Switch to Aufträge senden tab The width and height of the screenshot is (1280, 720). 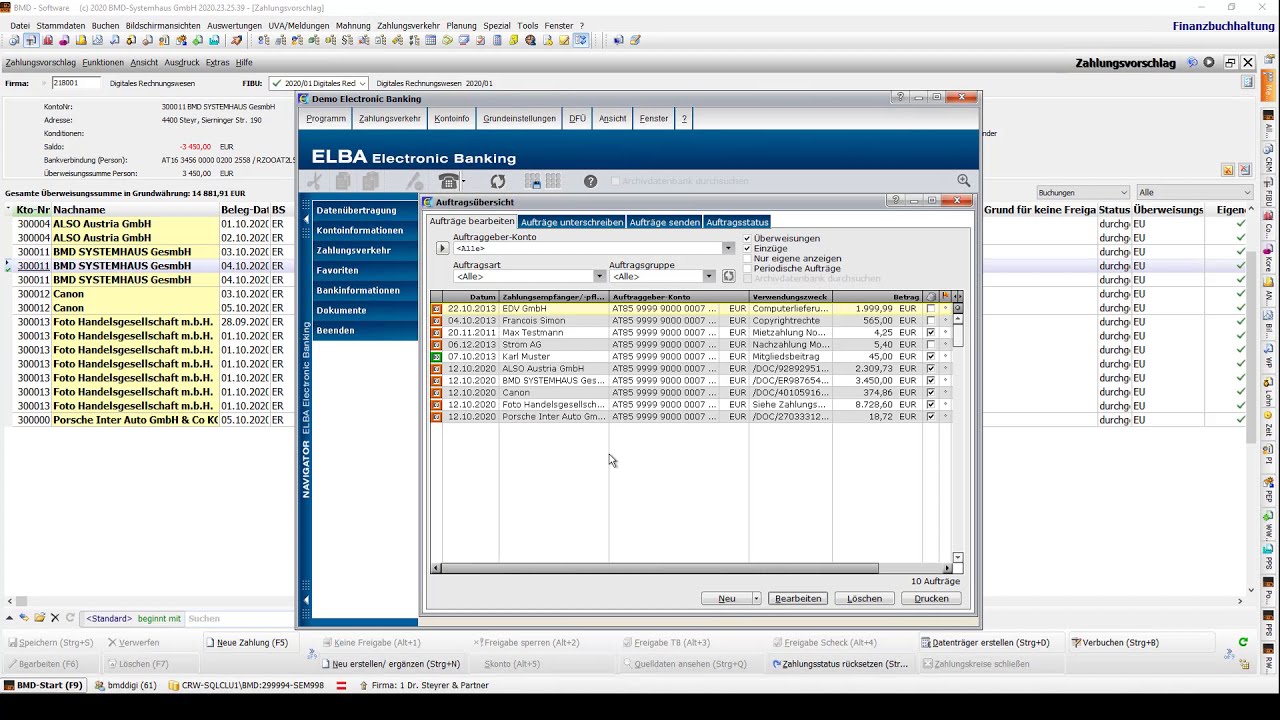pyautogui.click(x=664, y=222)
